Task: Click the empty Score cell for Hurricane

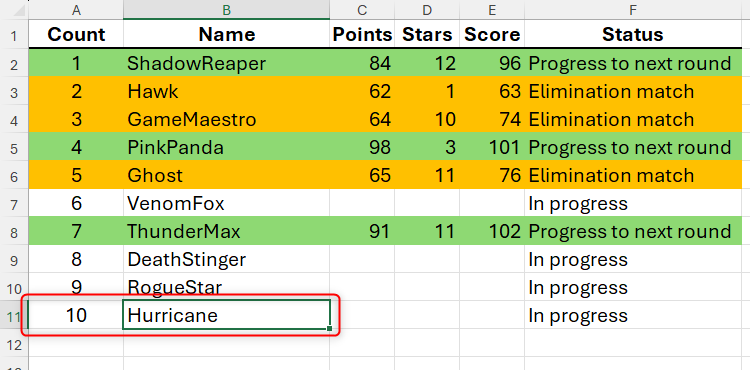Action: pos(492,316)
